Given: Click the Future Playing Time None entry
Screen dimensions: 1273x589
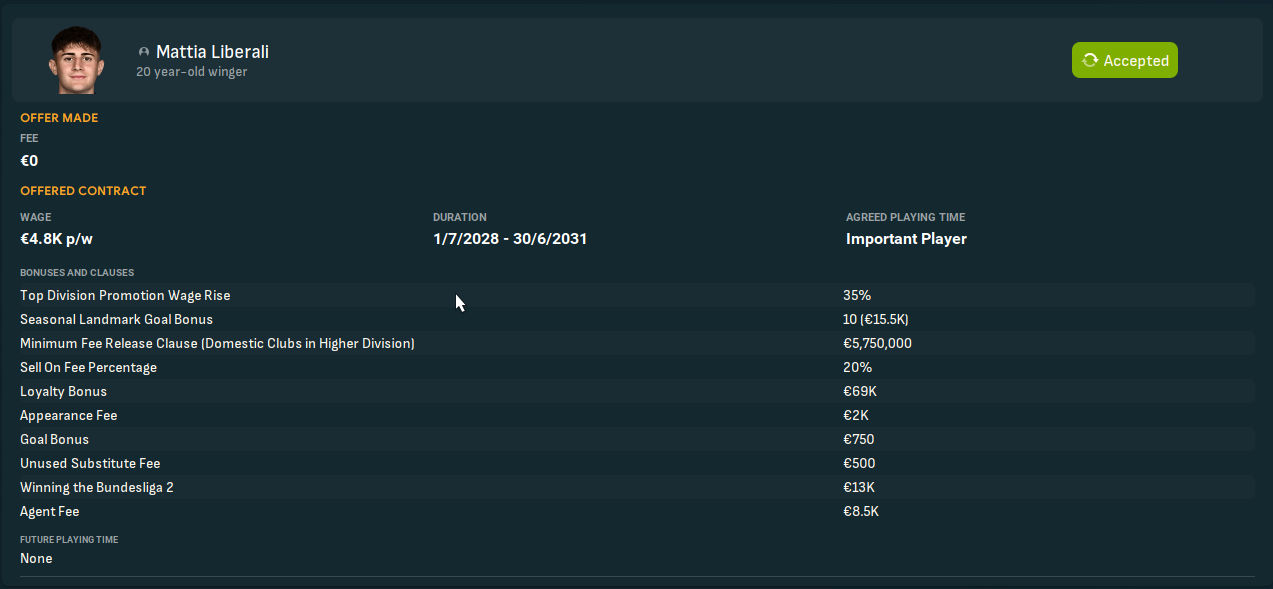Looking at the screenshot, I should [x=36, y=558].
